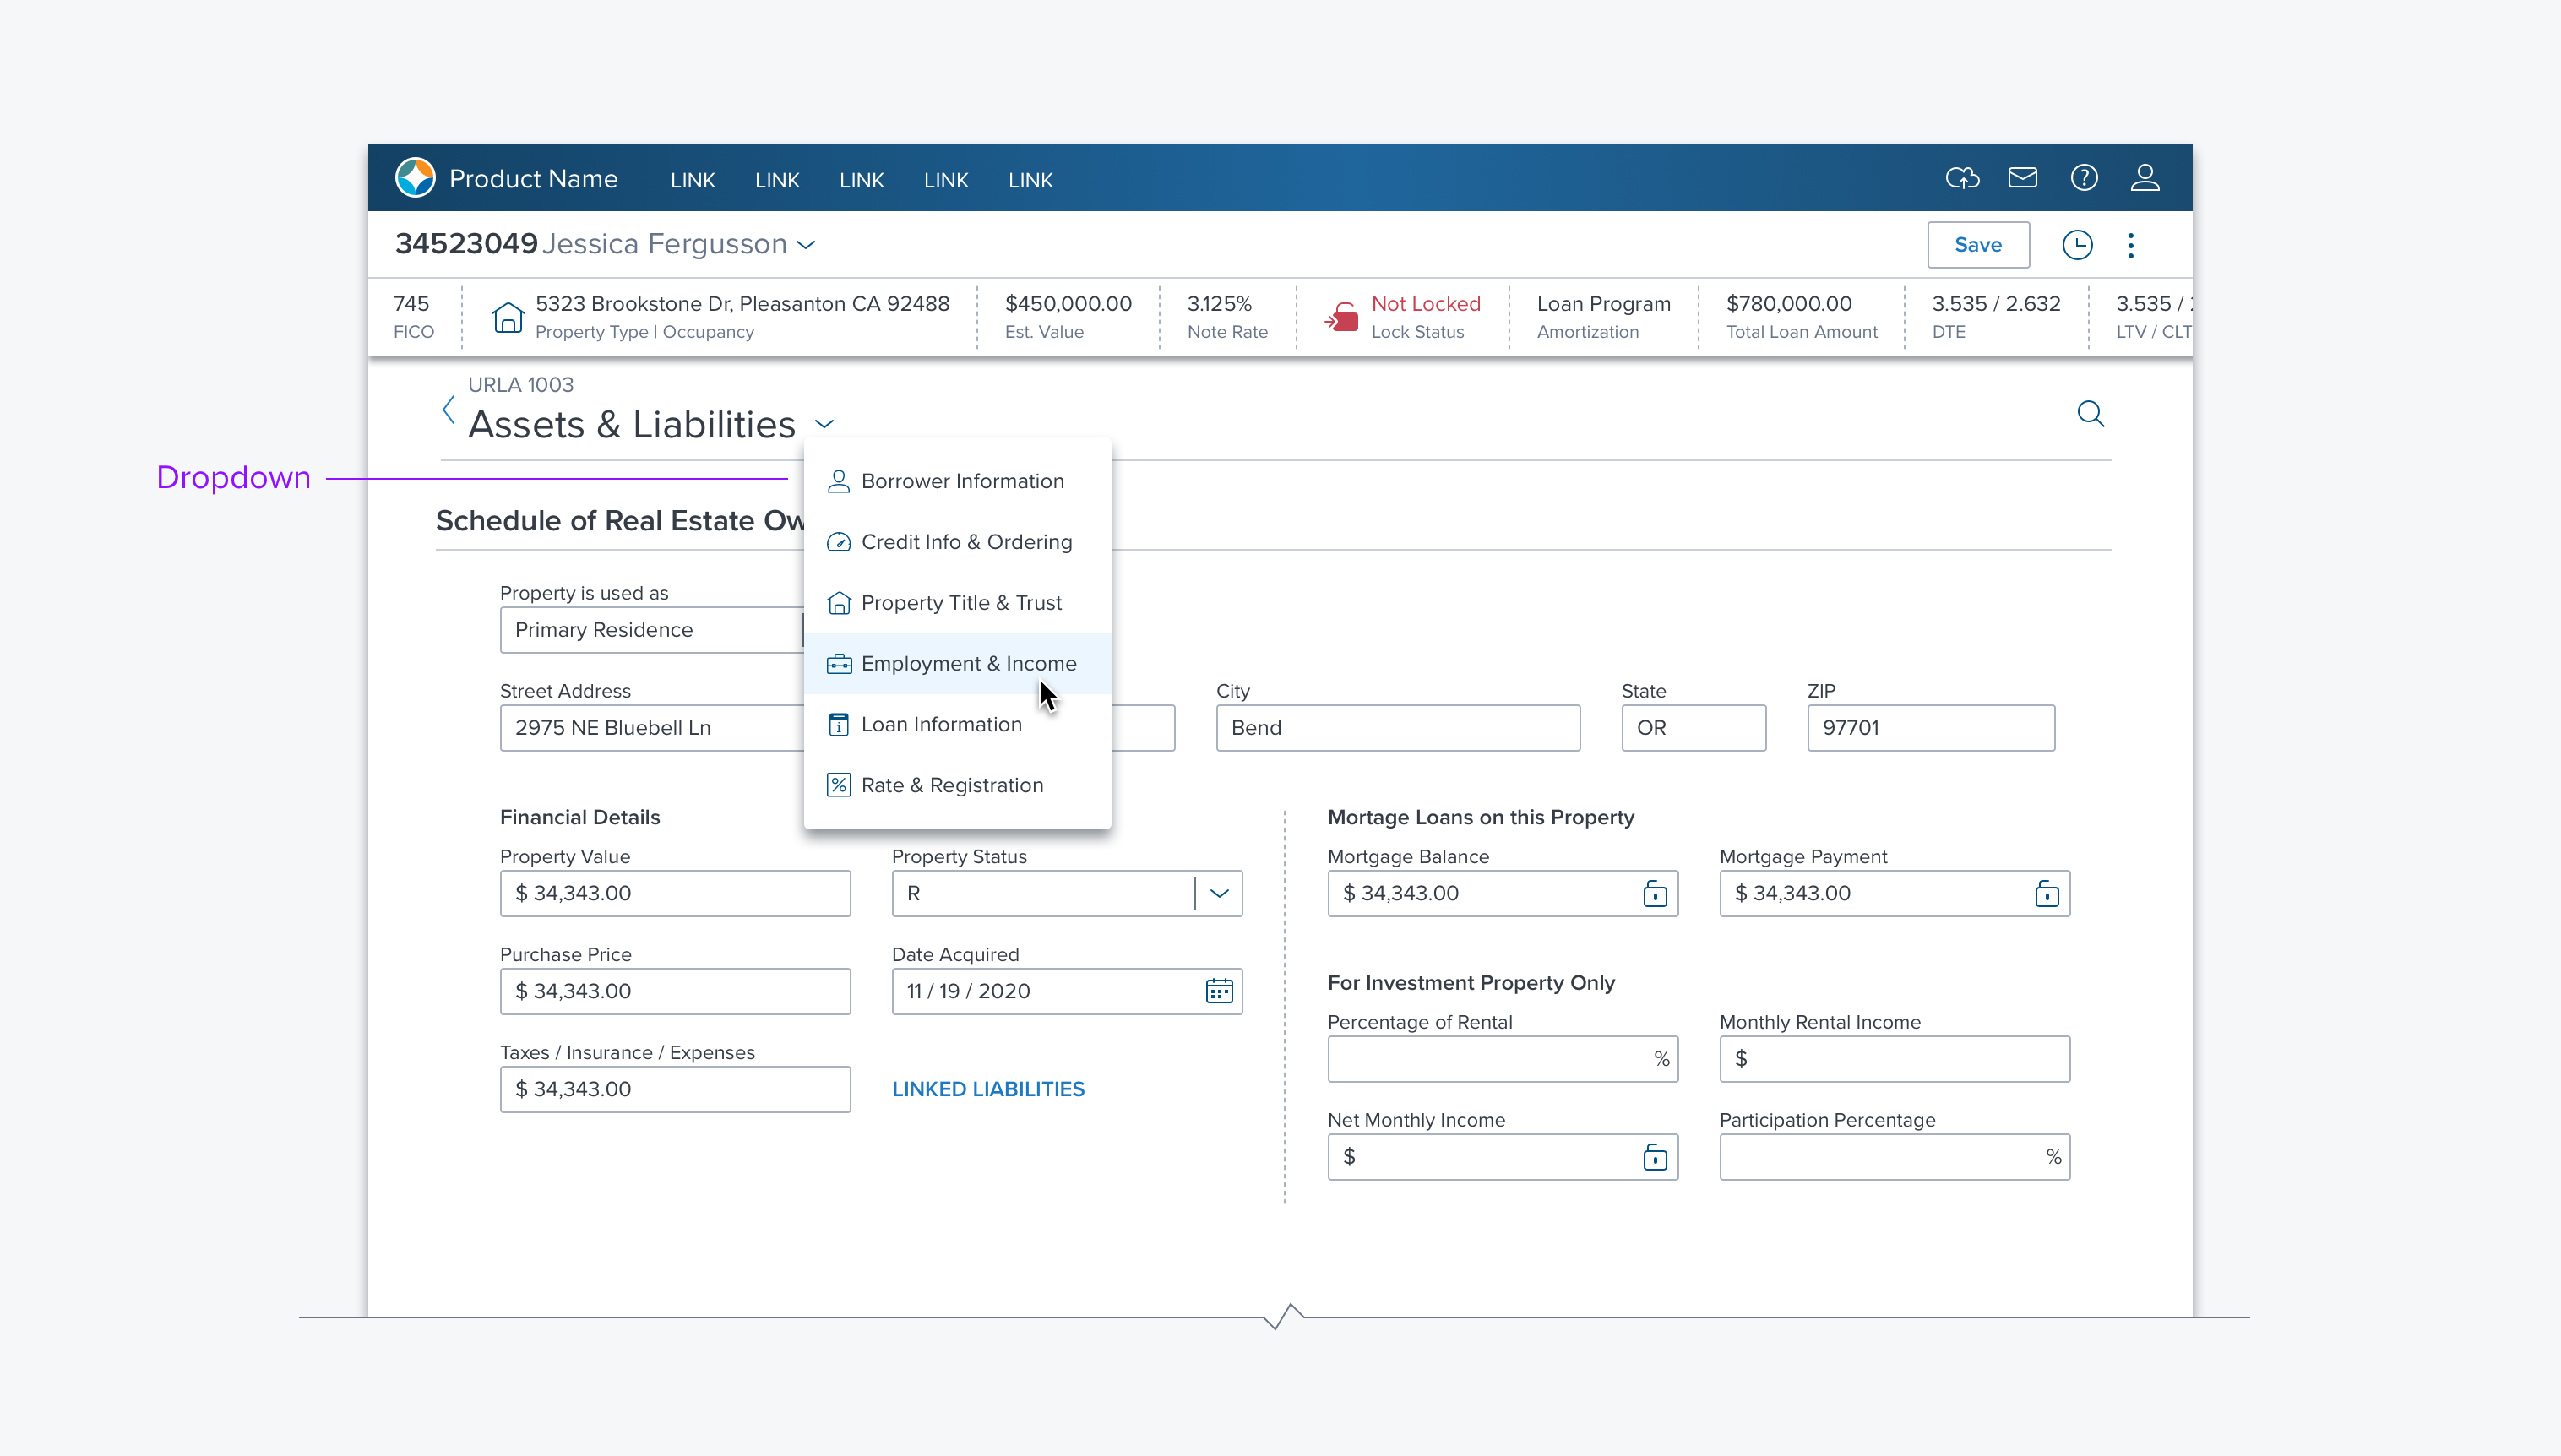Screen dimensions: 2561x1456
Task: Expand the Jessica Fergusson borrower dropdown
Action: [806, 245]
